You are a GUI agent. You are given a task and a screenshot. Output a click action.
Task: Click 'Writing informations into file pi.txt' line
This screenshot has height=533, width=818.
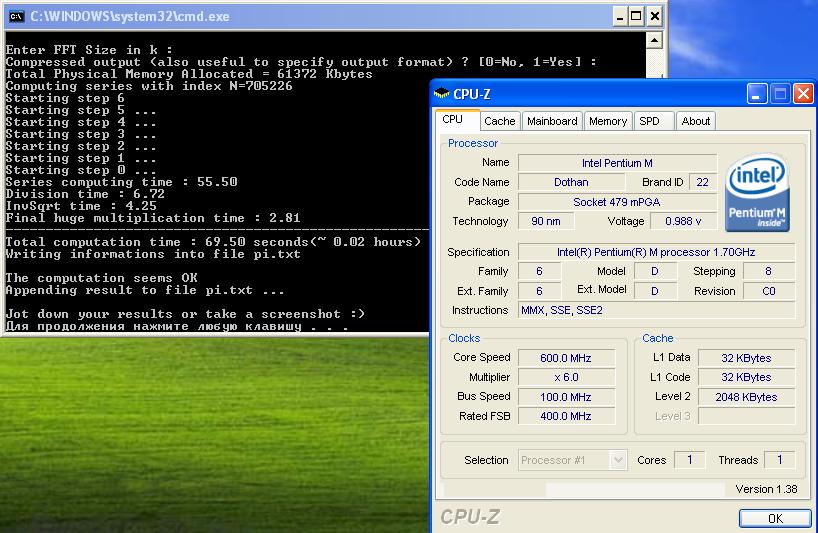(x=153, y=254)
